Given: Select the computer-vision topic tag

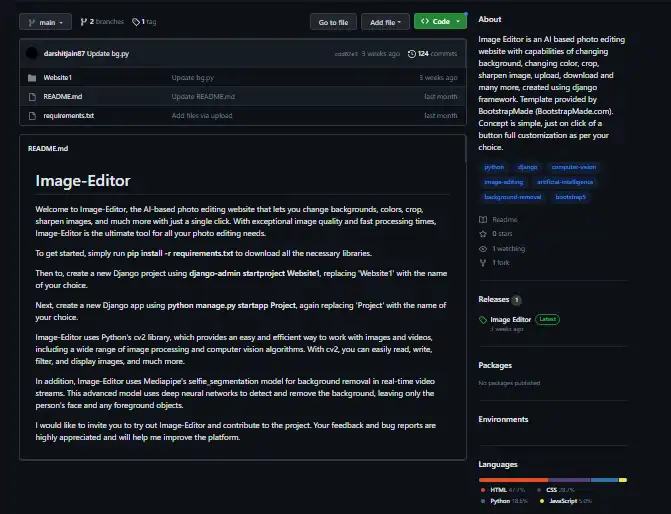Looking at the screenshot, I should 573,167.
